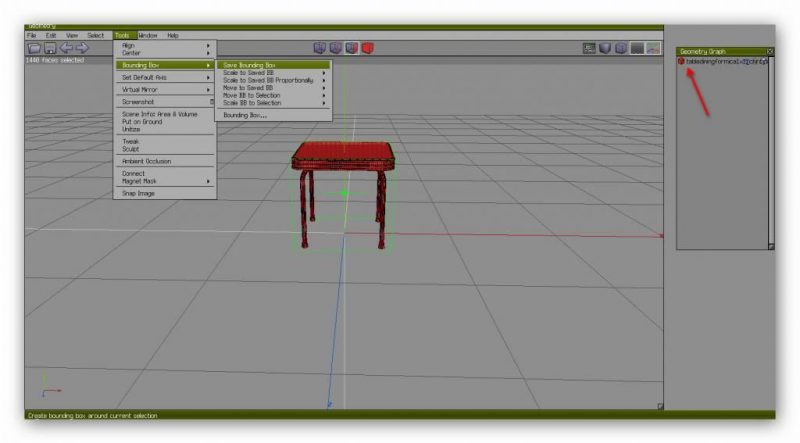Click the red object icon in Geometry Graph

pos(681,61)
